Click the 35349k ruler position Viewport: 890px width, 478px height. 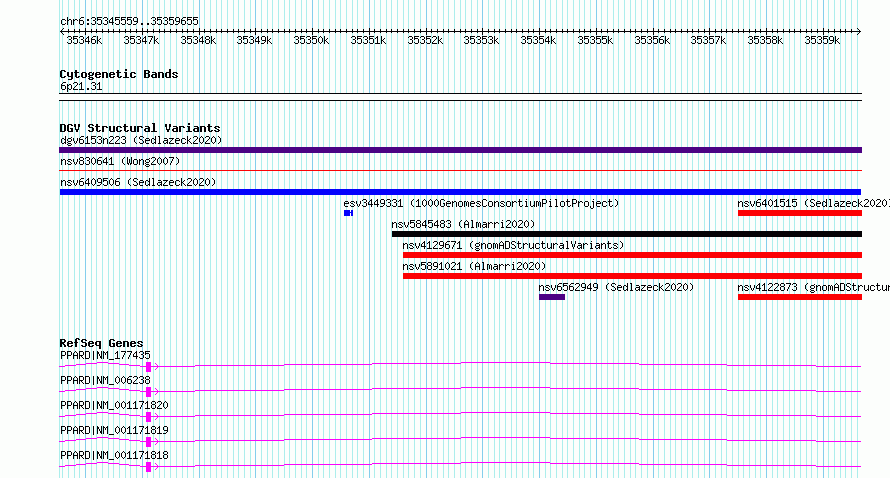[x=254, y=40]
